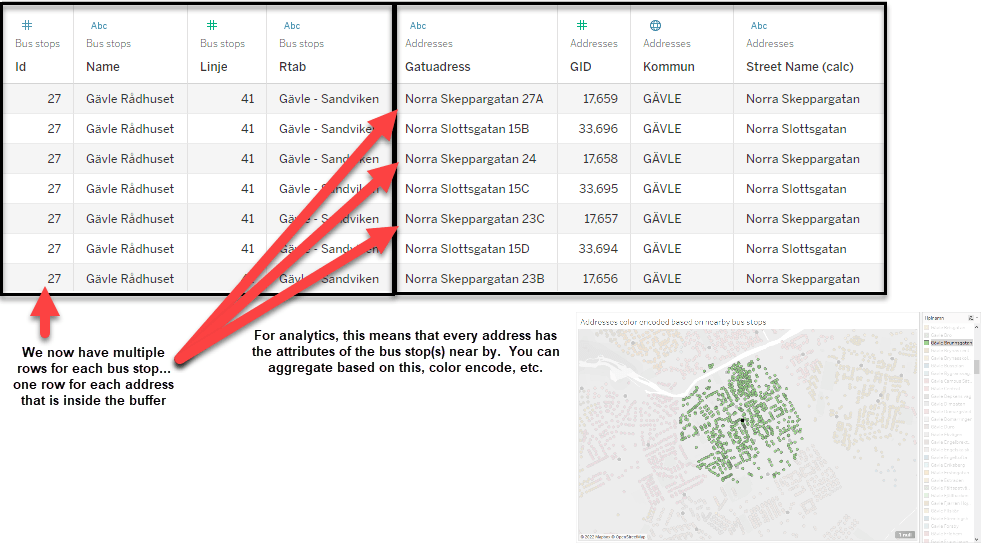Click cell Norra Skeppargatan 23B
Image resolution: width=981 pixels, height=543 pixels.
point(475,279)
